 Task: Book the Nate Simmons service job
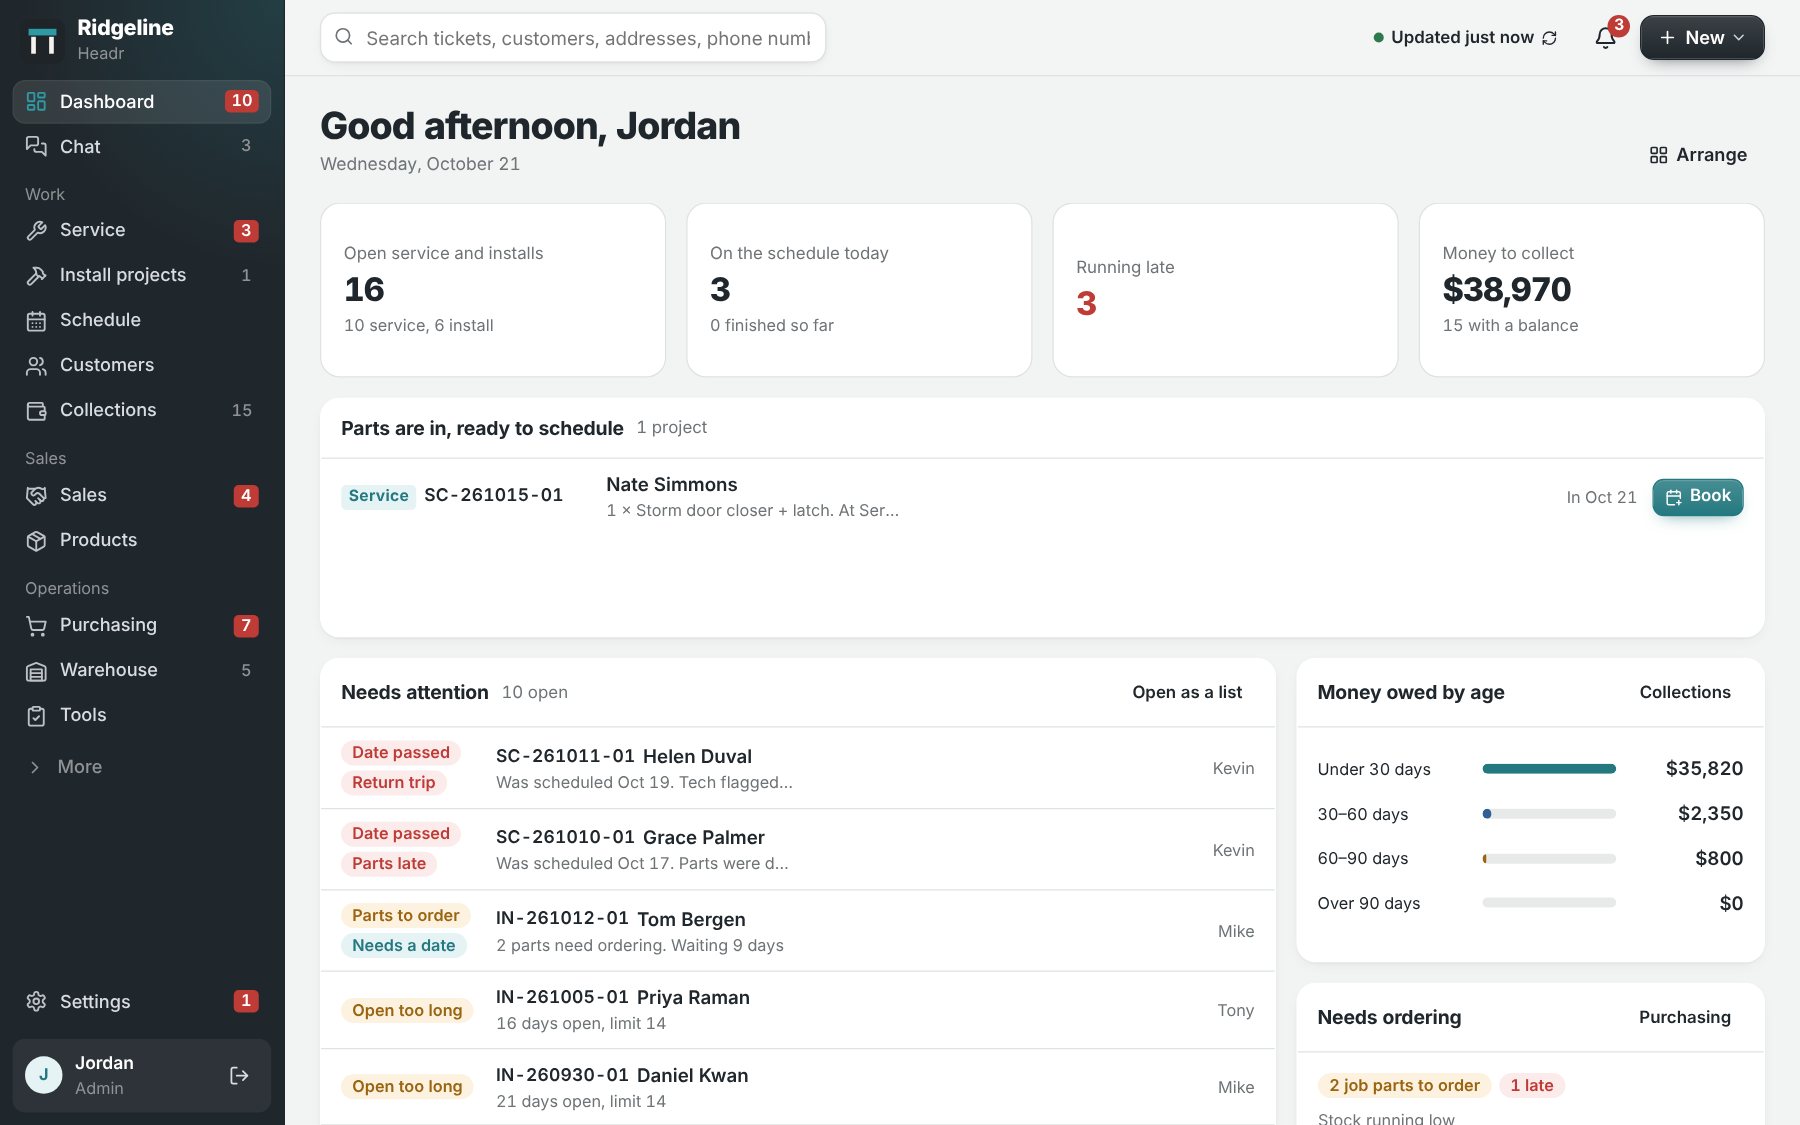pos(1697,497)
